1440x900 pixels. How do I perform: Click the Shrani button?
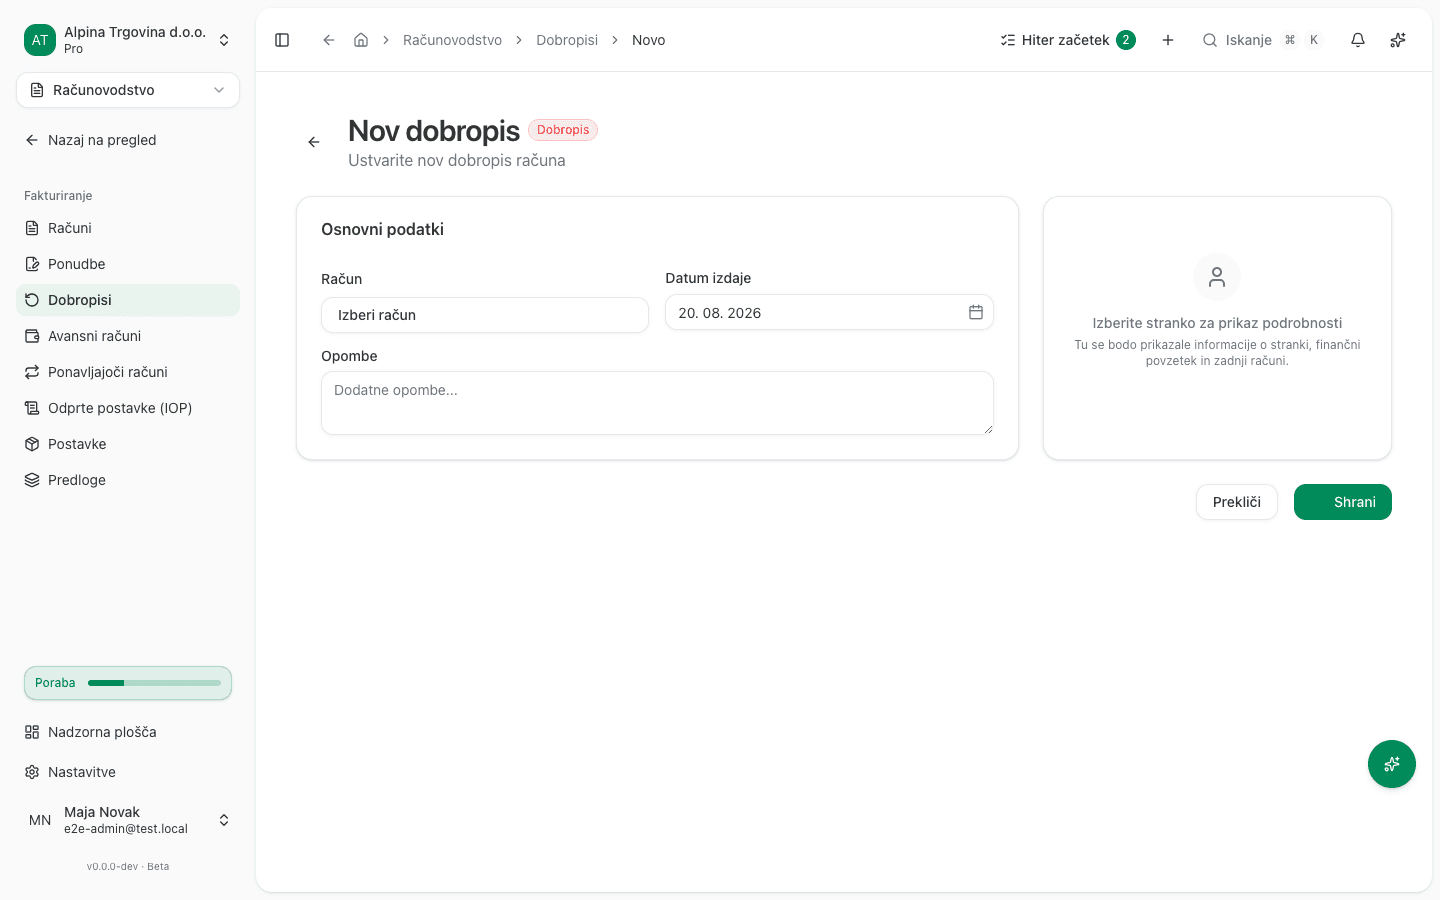(1343, 502)
